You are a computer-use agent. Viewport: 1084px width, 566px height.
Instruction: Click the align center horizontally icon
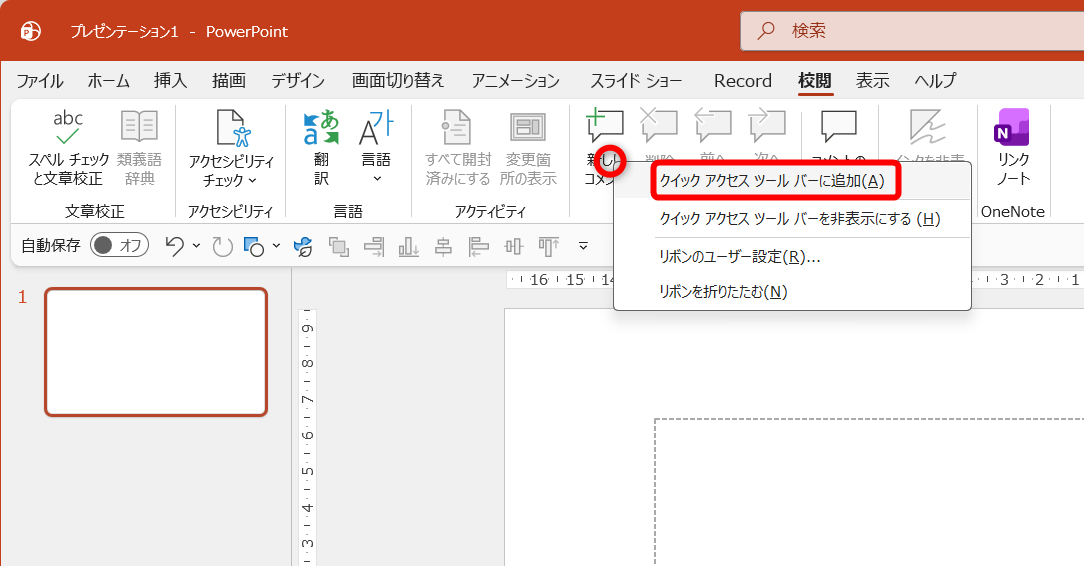[x=443, y=246]
